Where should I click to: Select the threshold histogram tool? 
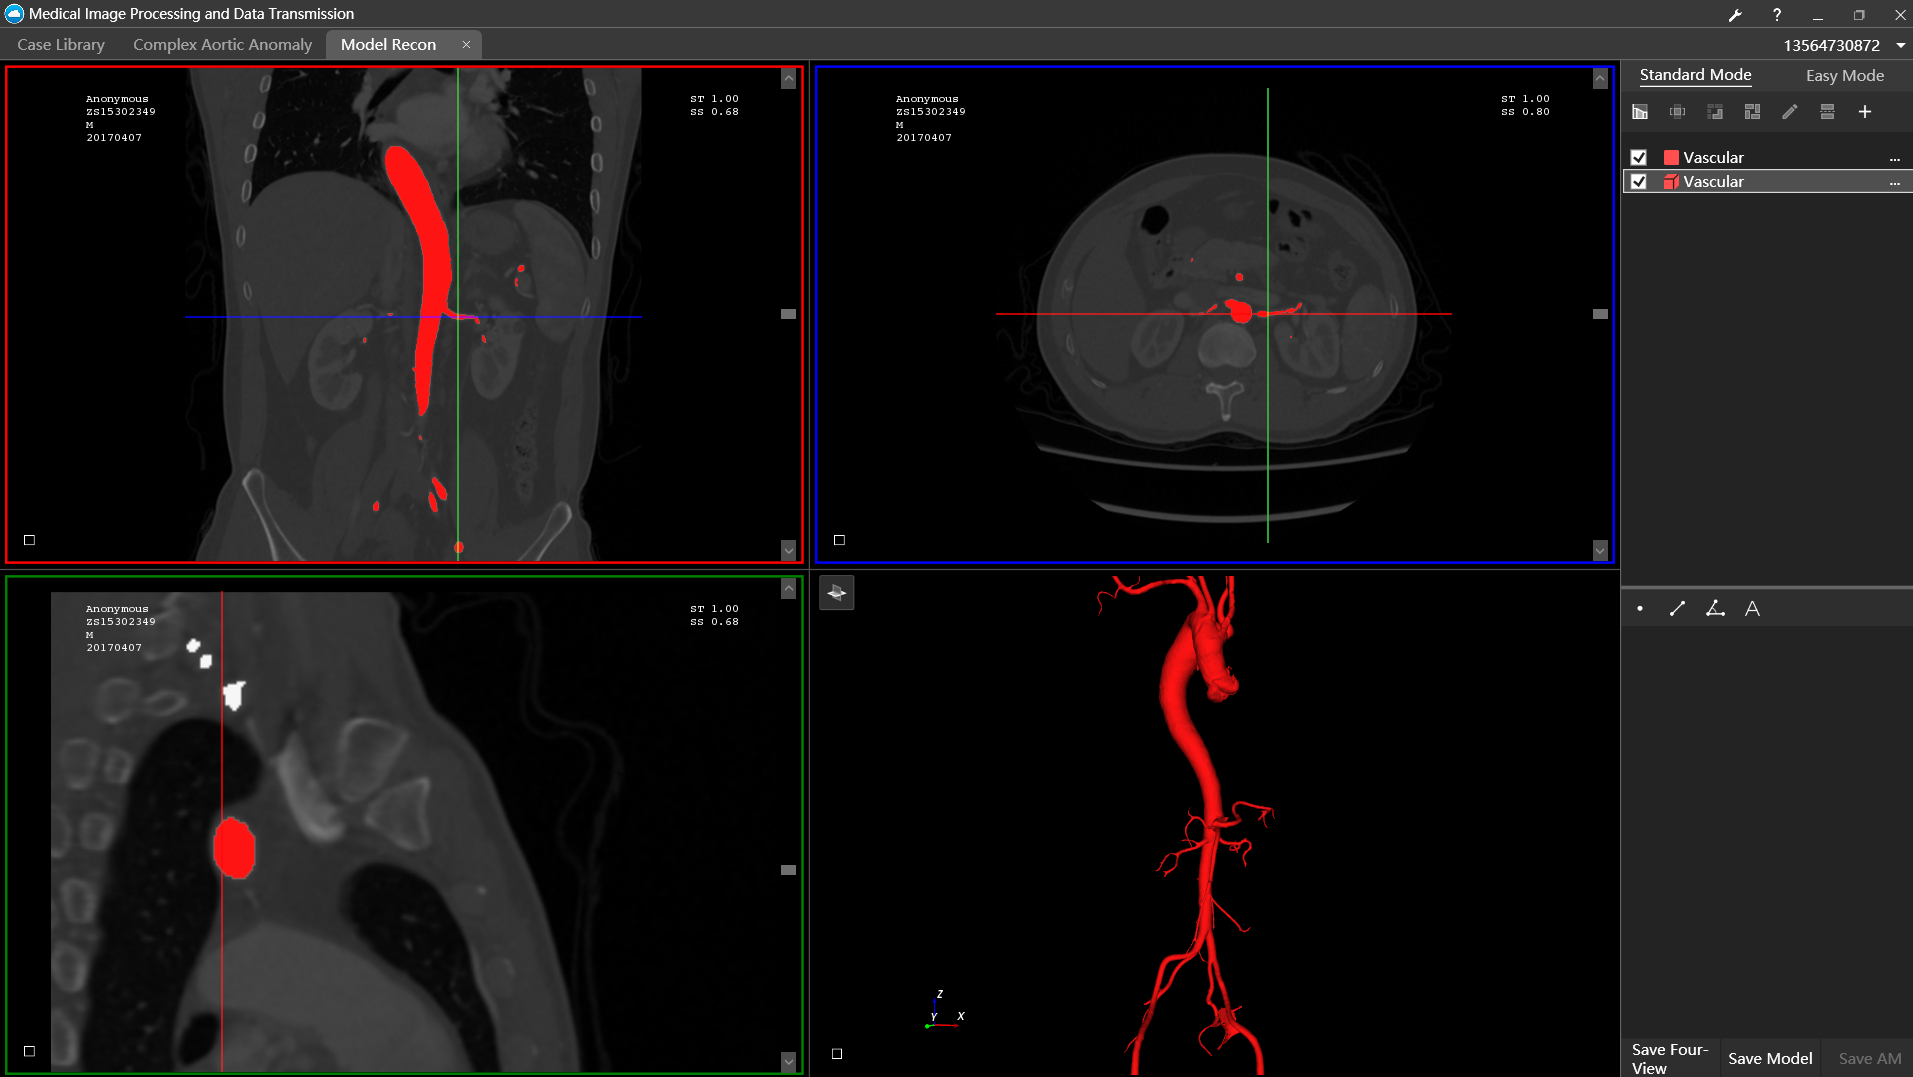(1640, 112)
